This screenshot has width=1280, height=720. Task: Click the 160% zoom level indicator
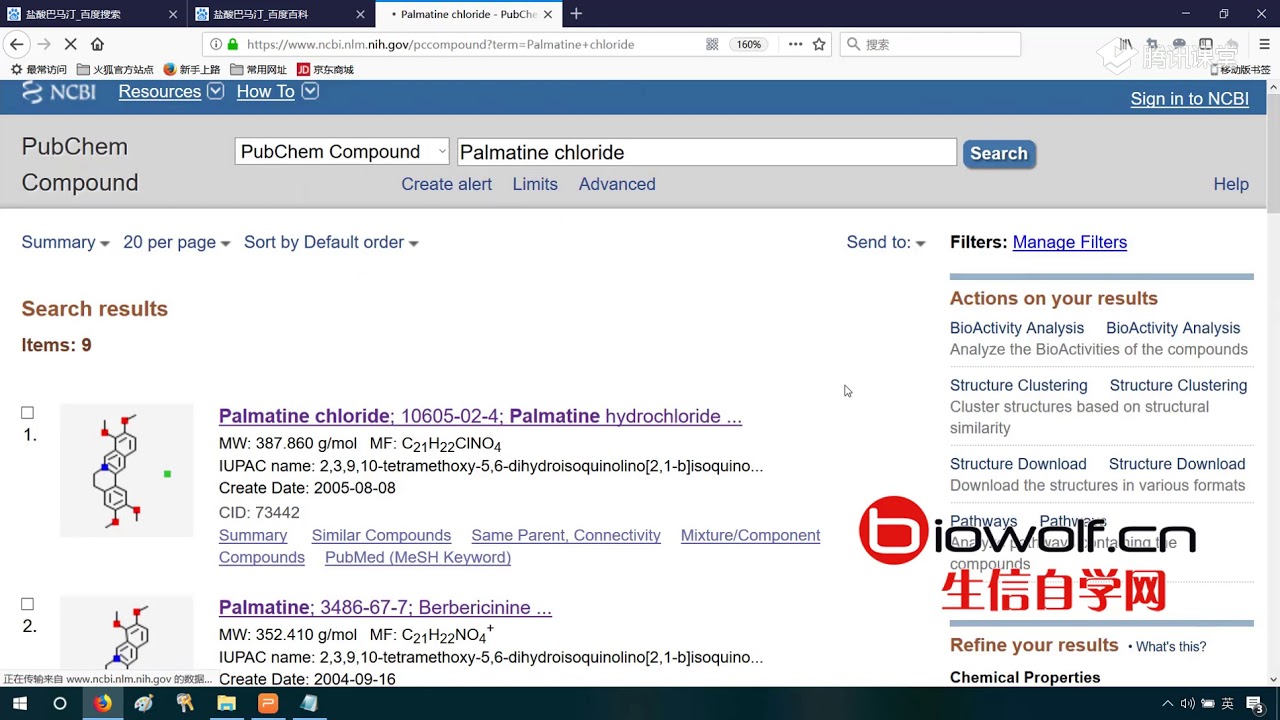749,44
